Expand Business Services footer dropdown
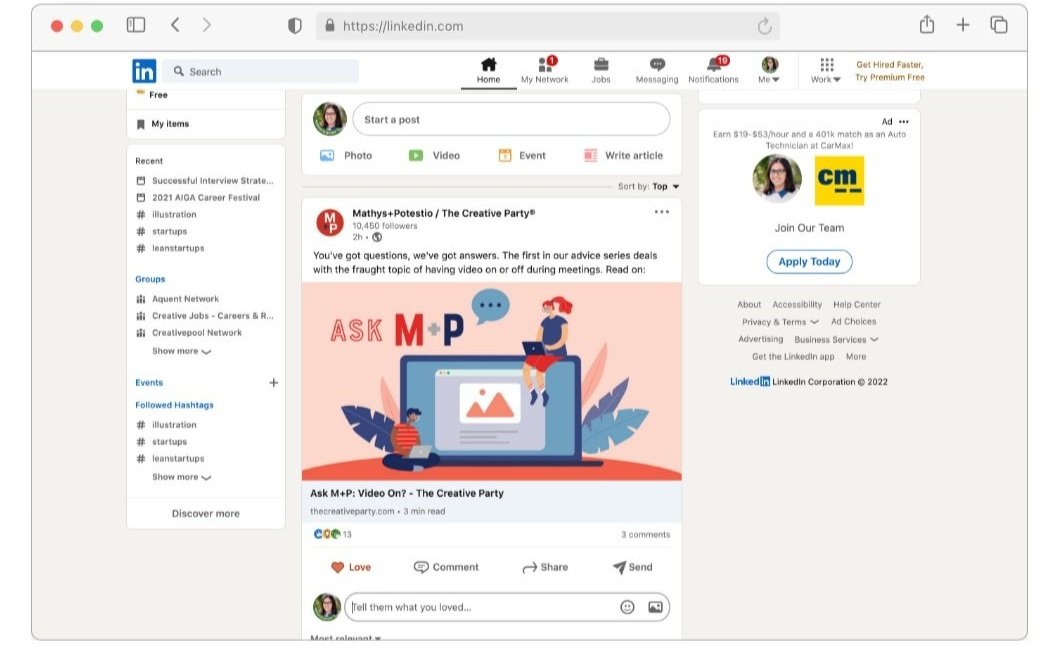 [x=836, y=340]
